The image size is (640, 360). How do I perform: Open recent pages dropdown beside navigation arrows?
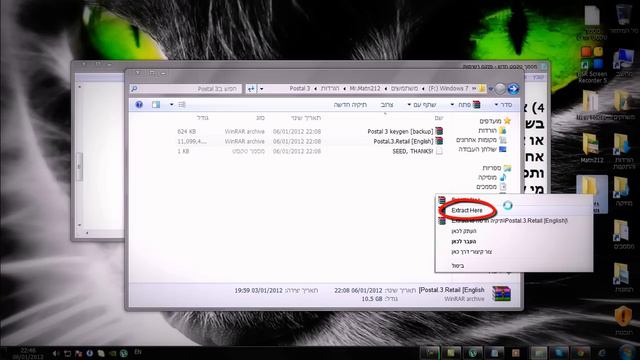(491, 89)
